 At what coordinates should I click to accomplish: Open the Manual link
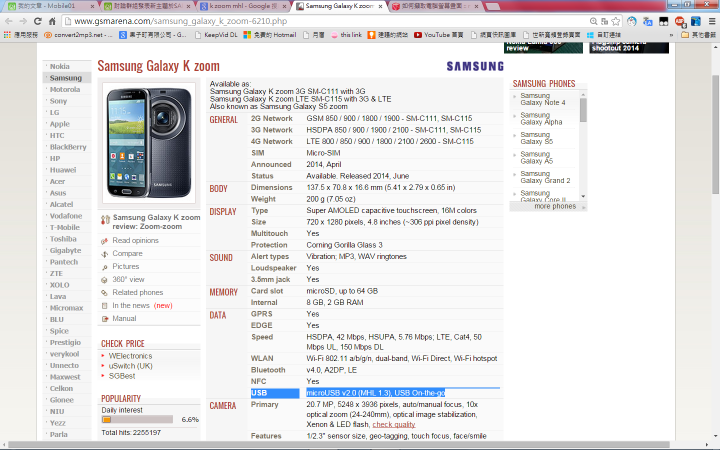pyautogui.click(x=124, y=318)
